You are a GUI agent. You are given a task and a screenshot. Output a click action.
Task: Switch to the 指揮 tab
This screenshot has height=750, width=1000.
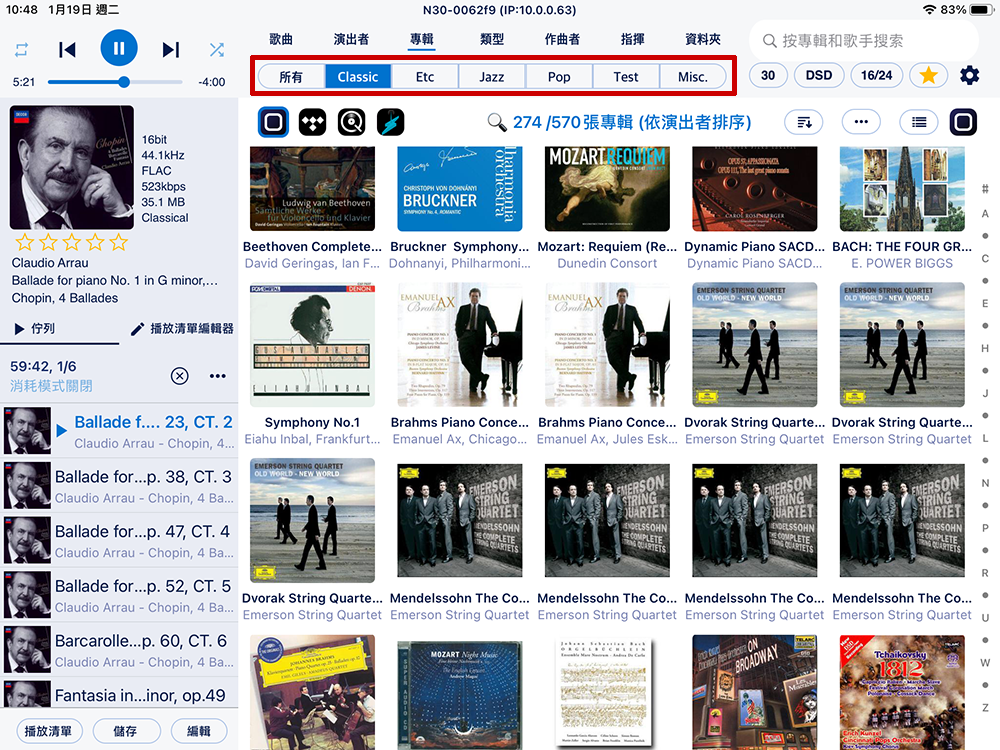632,40
